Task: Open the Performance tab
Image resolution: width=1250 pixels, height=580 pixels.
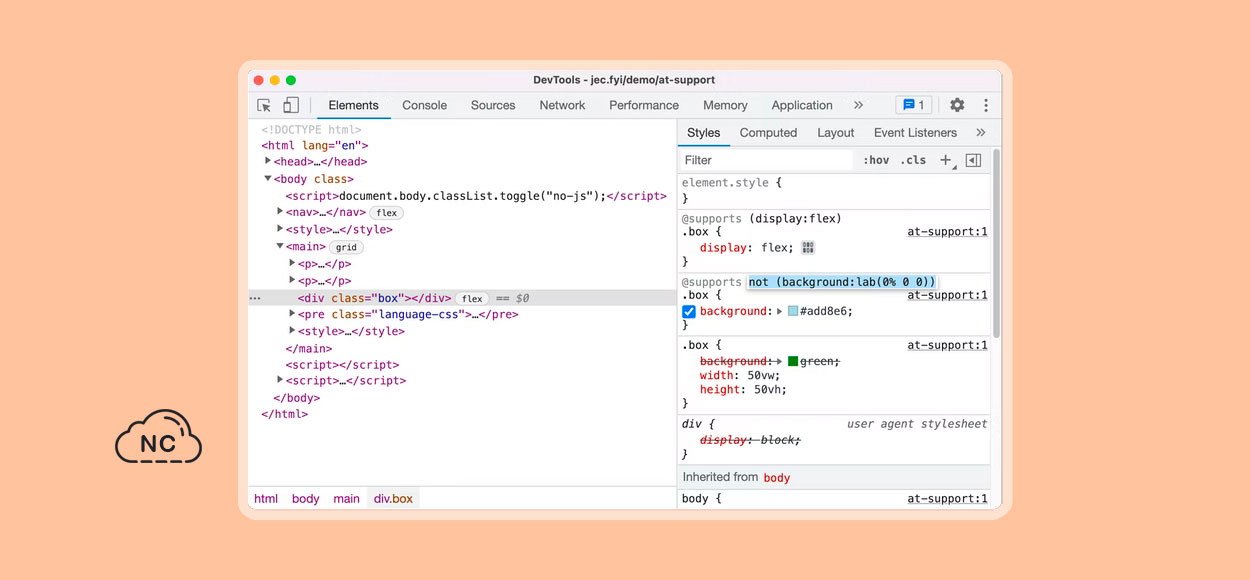Action: click(644, 105)
